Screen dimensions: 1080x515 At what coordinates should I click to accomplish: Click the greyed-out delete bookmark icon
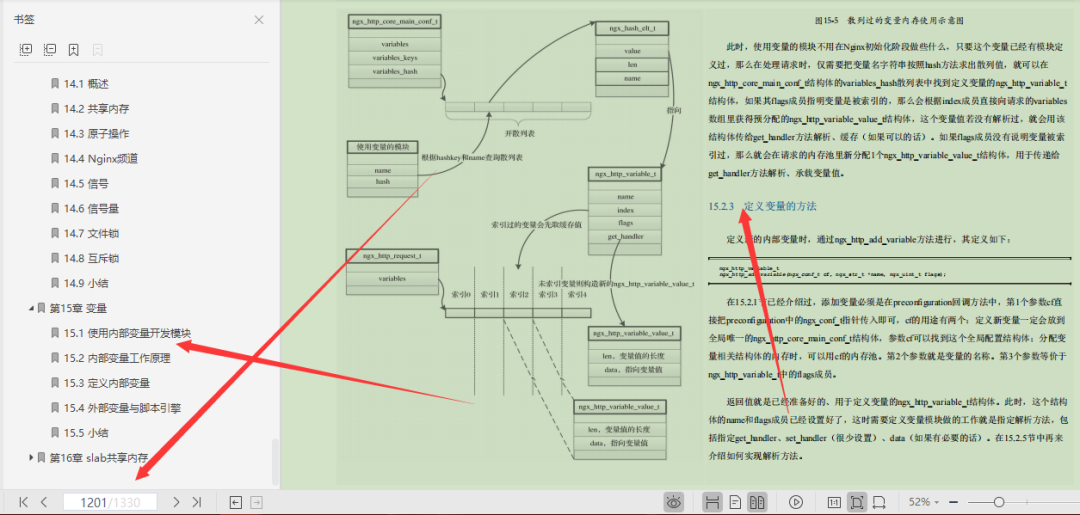(x=97, y=50)
